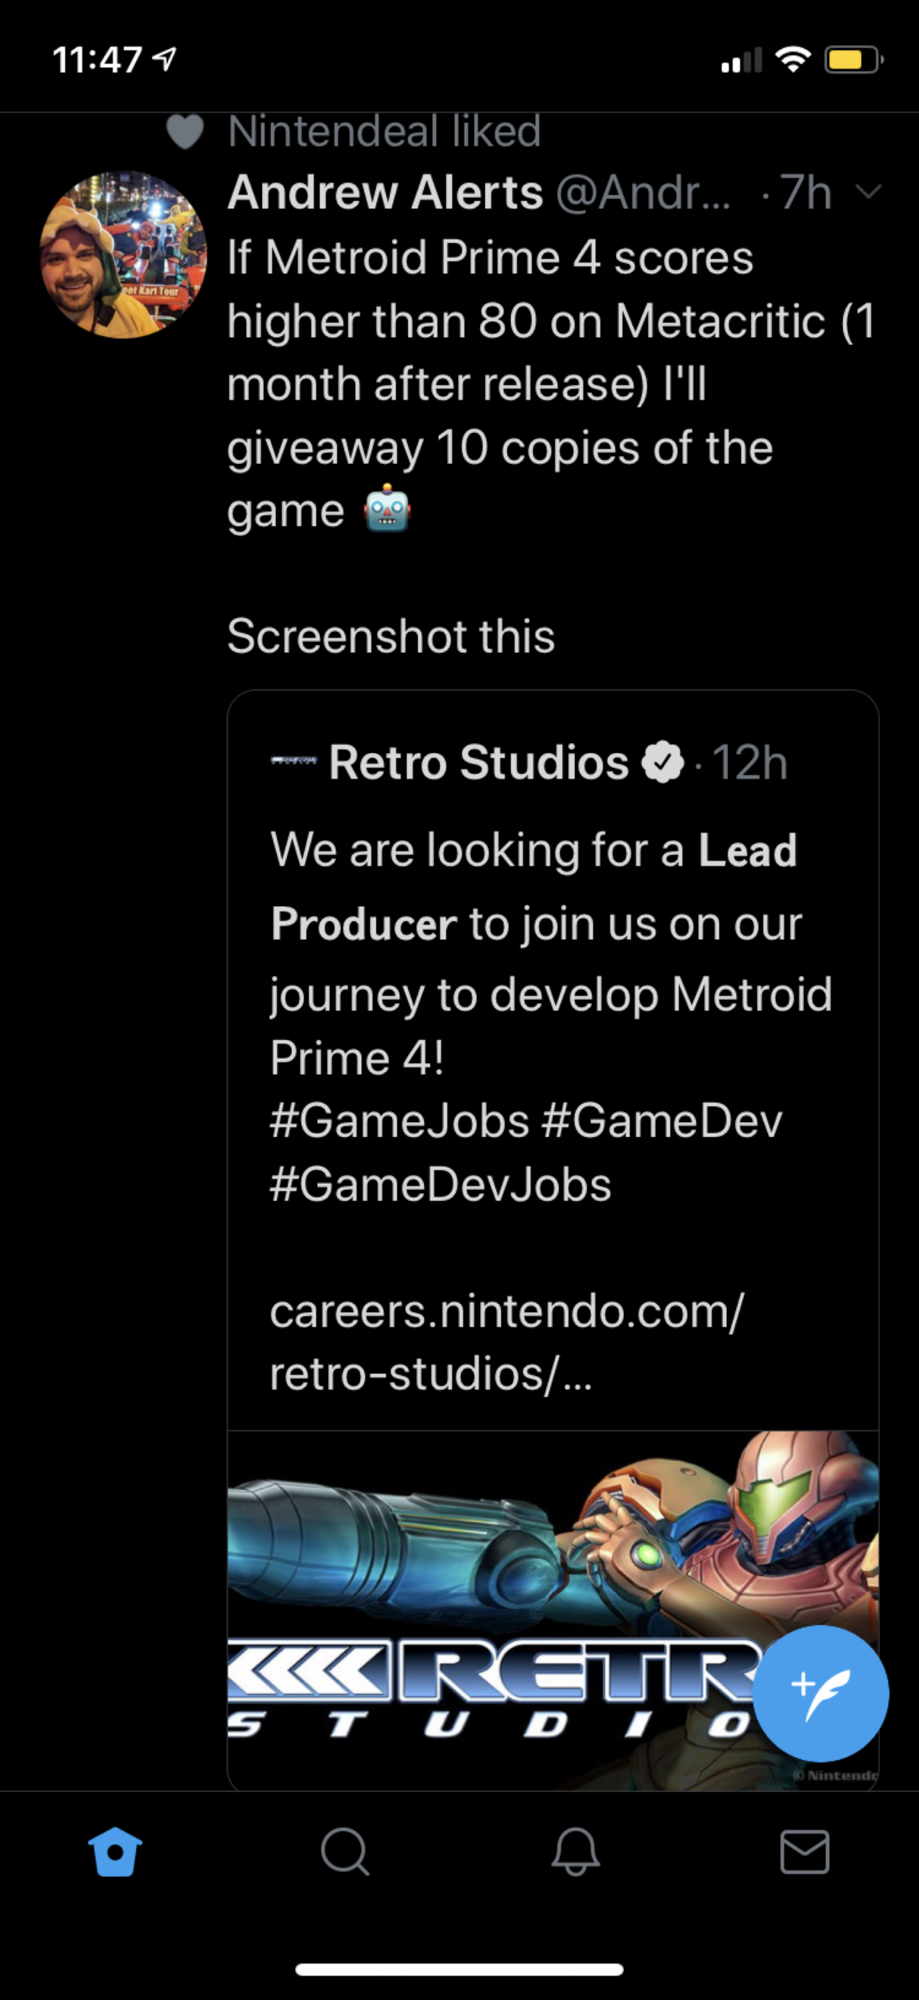Open the Notifications bell tab
The width and height of the screenshot is (919, 2000).
point(575,1852)
